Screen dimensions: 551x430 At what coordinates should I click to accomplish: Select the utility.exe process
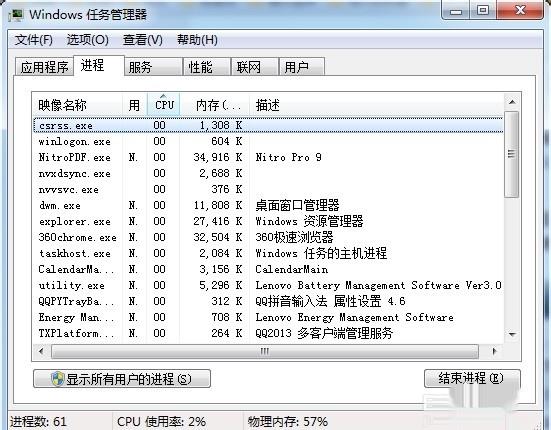click(x=268, y=285)
